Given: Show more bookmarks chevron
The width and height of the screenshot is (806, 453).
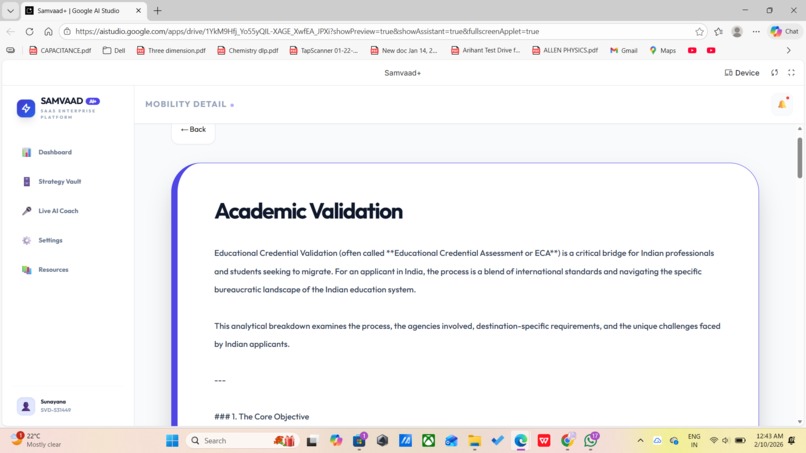Looking at the screenshot, I should pos(789,50).
